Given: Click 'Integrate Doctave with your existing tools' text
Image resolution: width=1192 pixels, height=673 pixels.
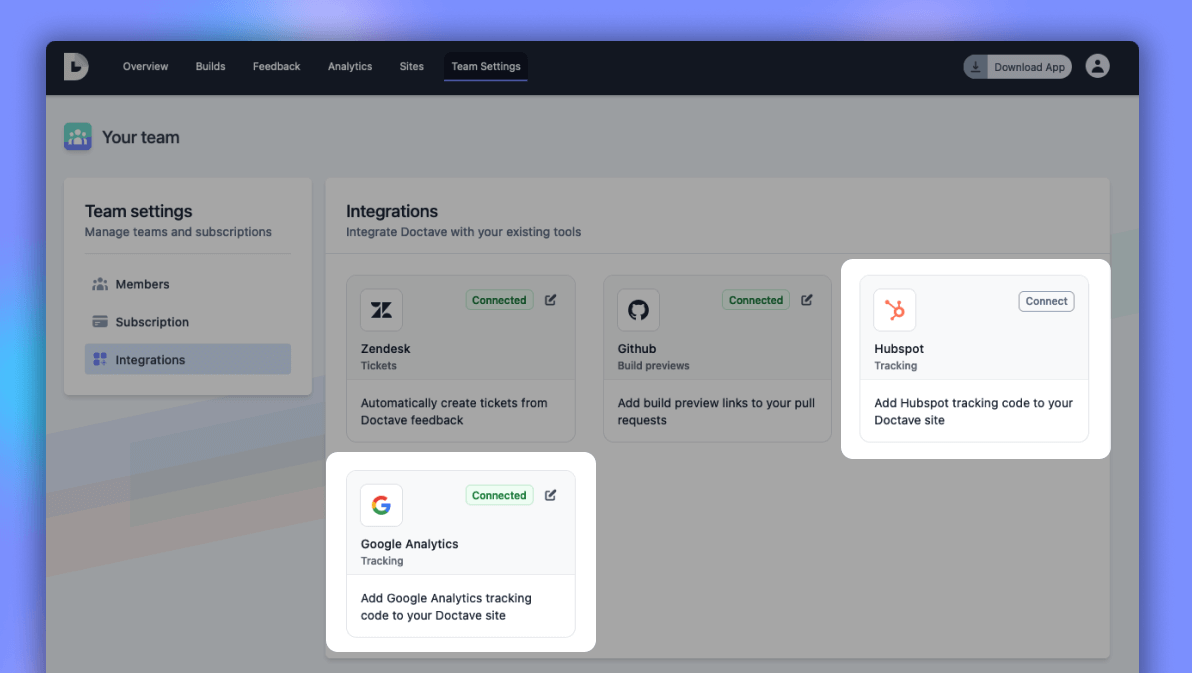Looking at the screenshot, I should click(x=463, y=232).
